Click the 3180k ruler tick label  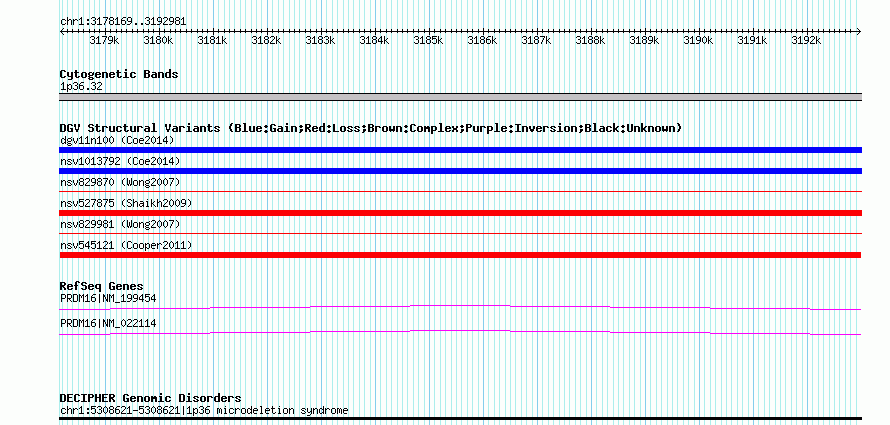(x=158, y=40)
